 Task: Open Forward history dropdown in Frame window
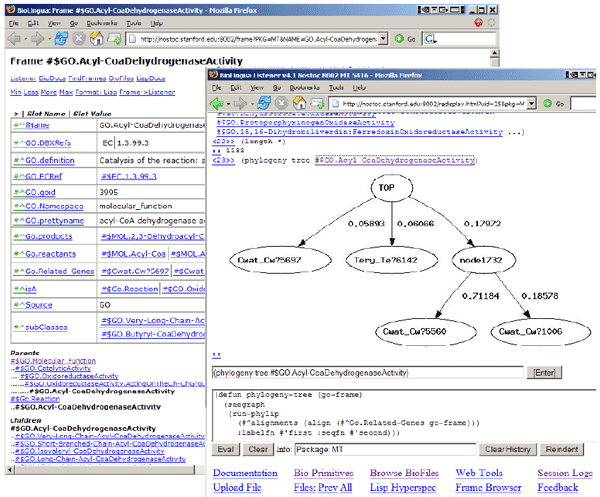[x=49, y=39]
